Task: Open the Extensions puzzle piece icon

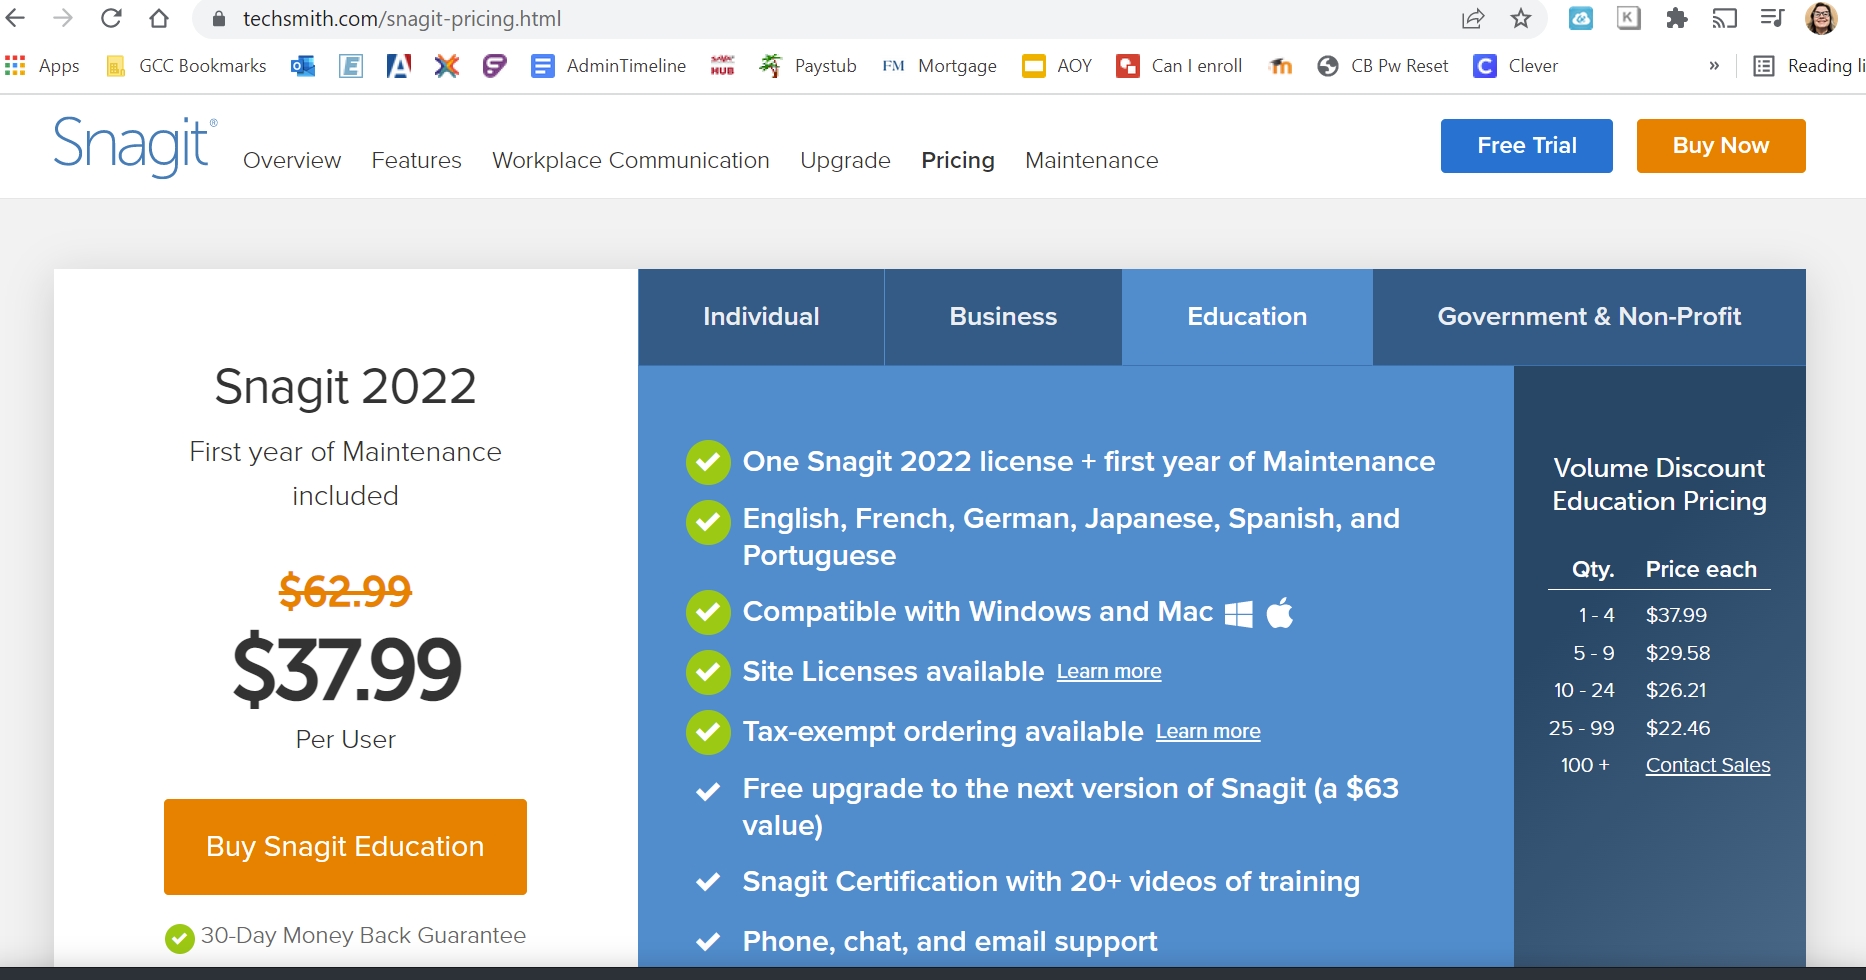Action: (1677, 18)
